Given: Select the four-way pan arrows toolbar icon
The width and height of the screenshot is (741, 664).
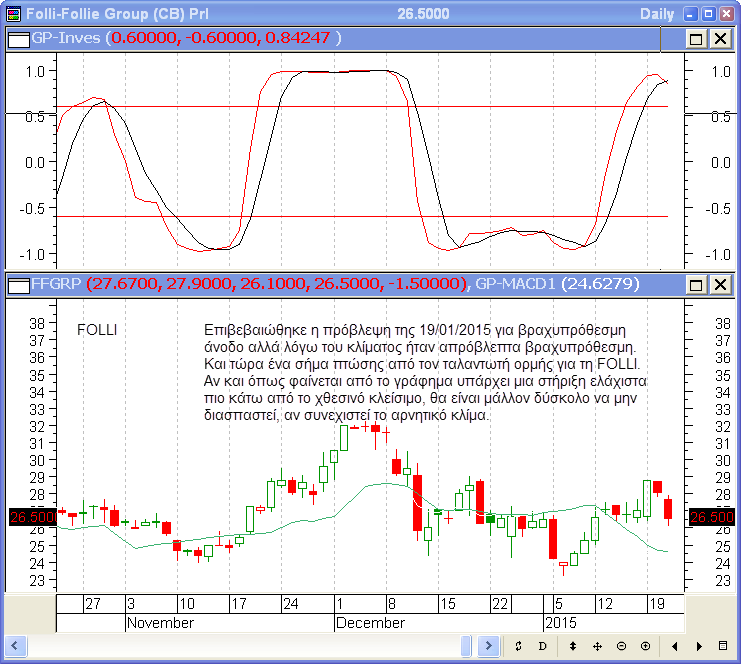Looking at the screenshot, I should tap(597, 646).
